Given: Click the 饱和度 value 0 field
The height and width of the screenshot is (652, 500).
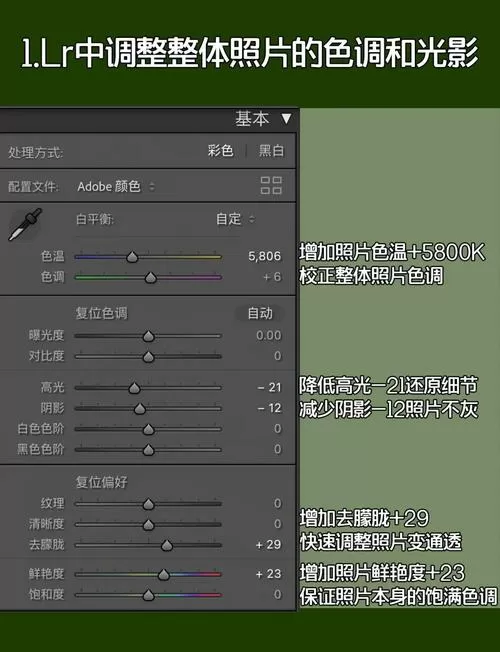Looking at the screenshot, I should (x=277, y=595).
